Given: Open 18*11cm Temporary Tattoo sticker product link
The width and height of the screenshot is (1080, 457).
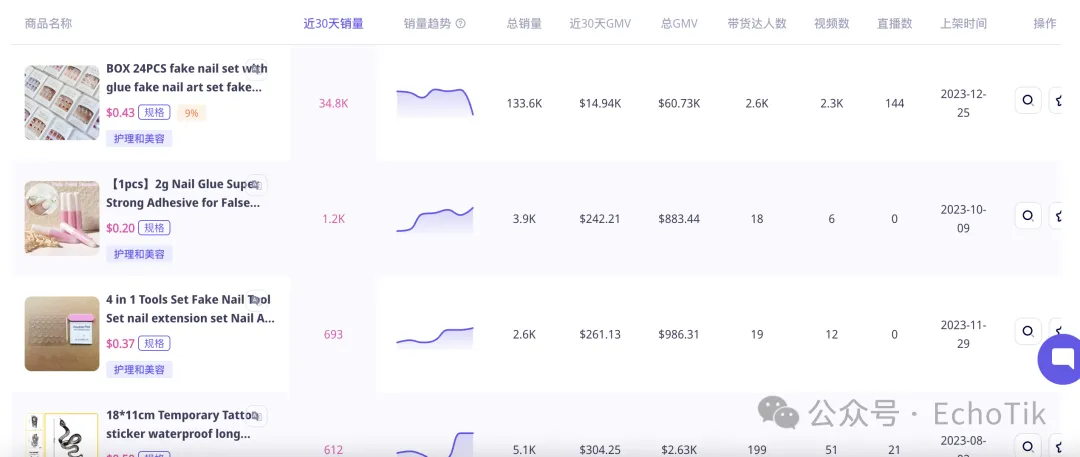Looking at the screenshot, I should pos(178,424).
